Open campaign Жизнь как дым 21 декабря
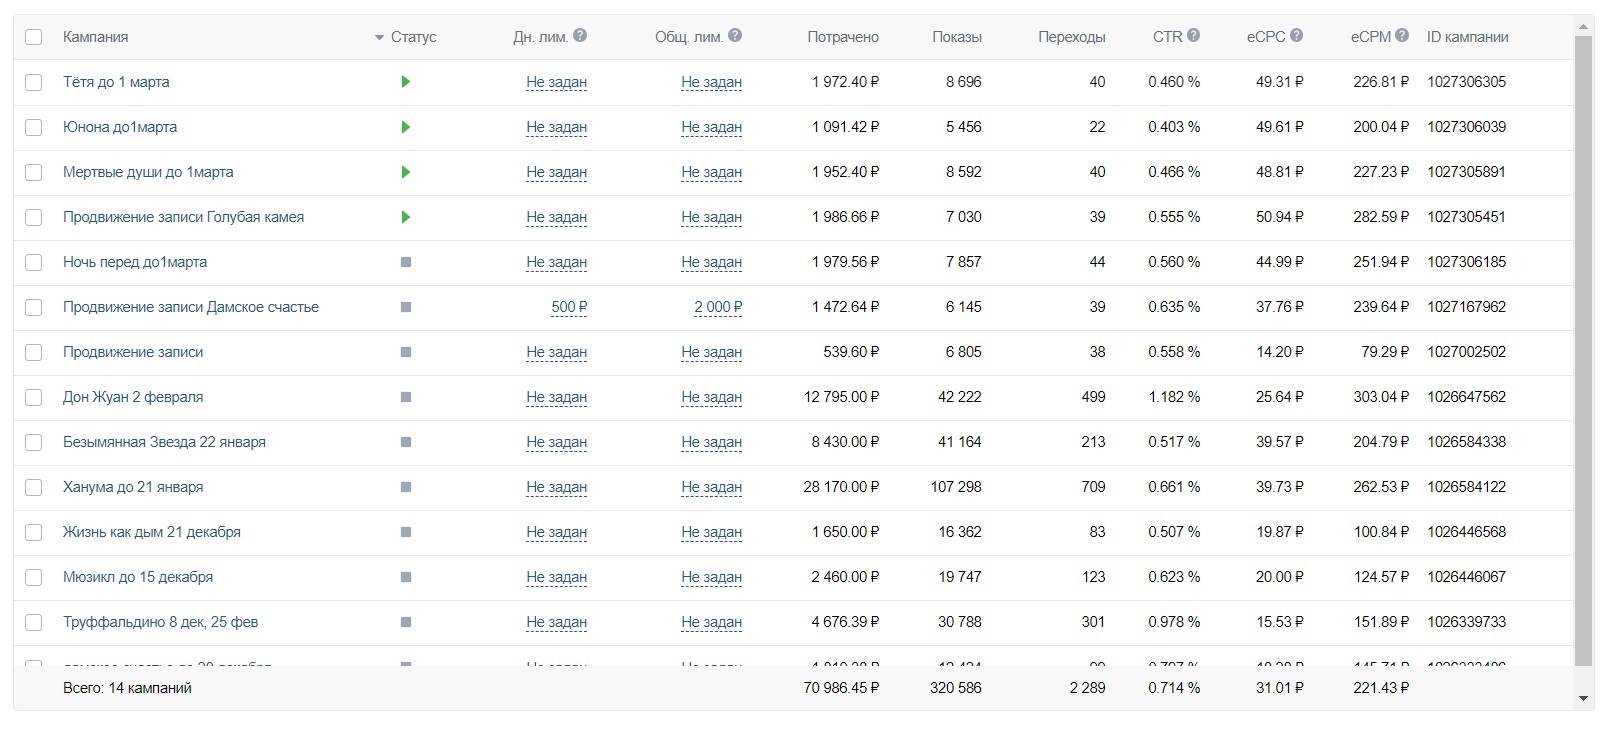The image size is (1606, 730). (x=152, y=532)
